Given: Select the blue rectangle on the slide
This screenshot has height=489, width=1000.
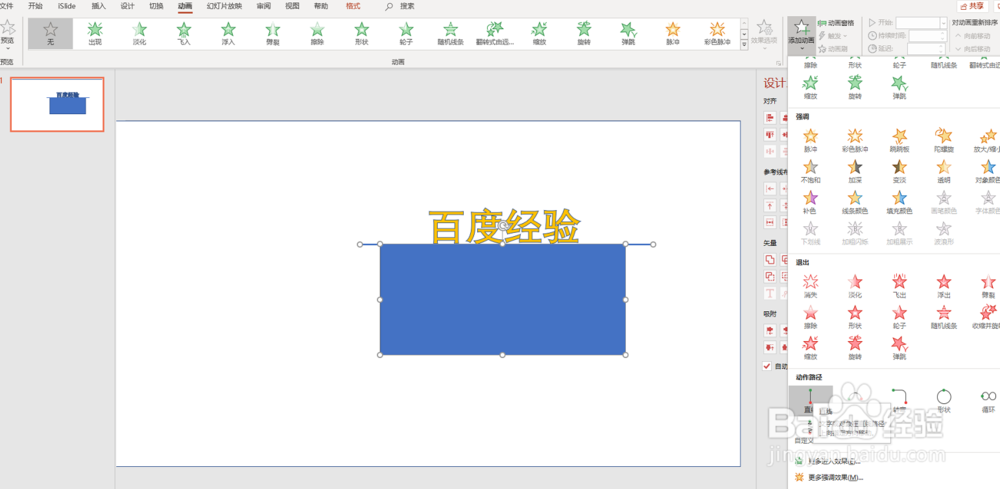Looking at the screenshot, I should click(503, 300).
